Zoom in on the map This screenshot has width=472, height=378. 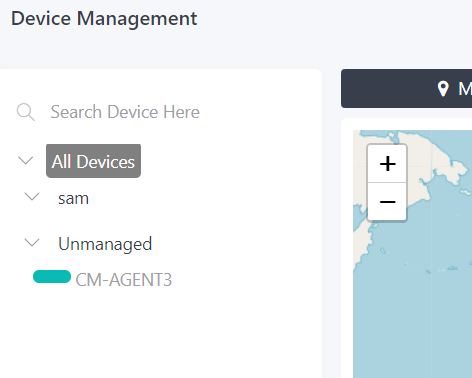(387, 164)
